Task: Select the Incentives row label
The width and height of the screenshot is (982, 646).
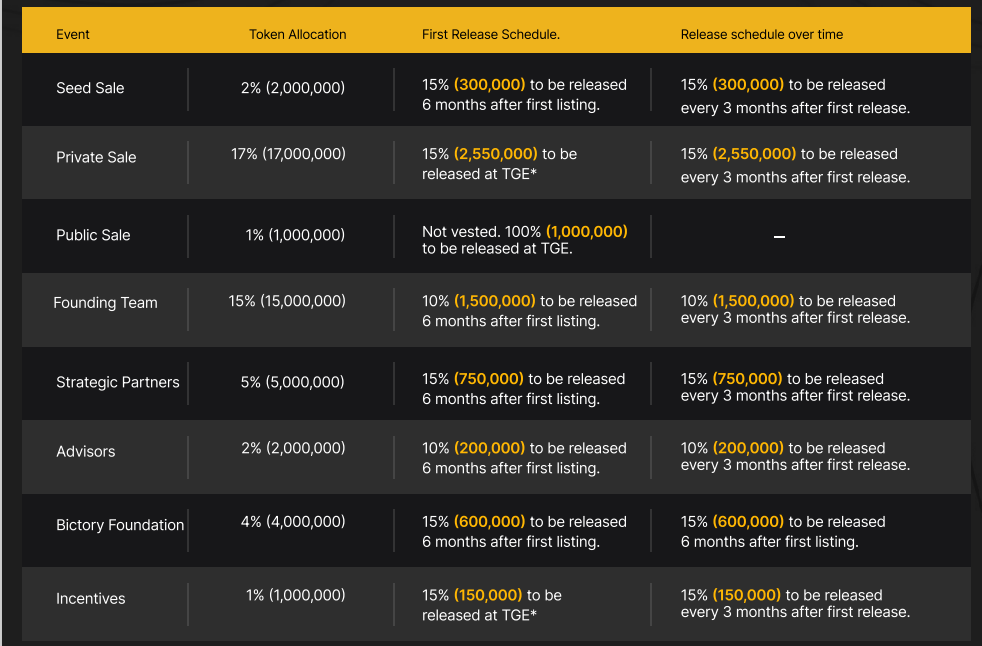Action: click(90, 598)
